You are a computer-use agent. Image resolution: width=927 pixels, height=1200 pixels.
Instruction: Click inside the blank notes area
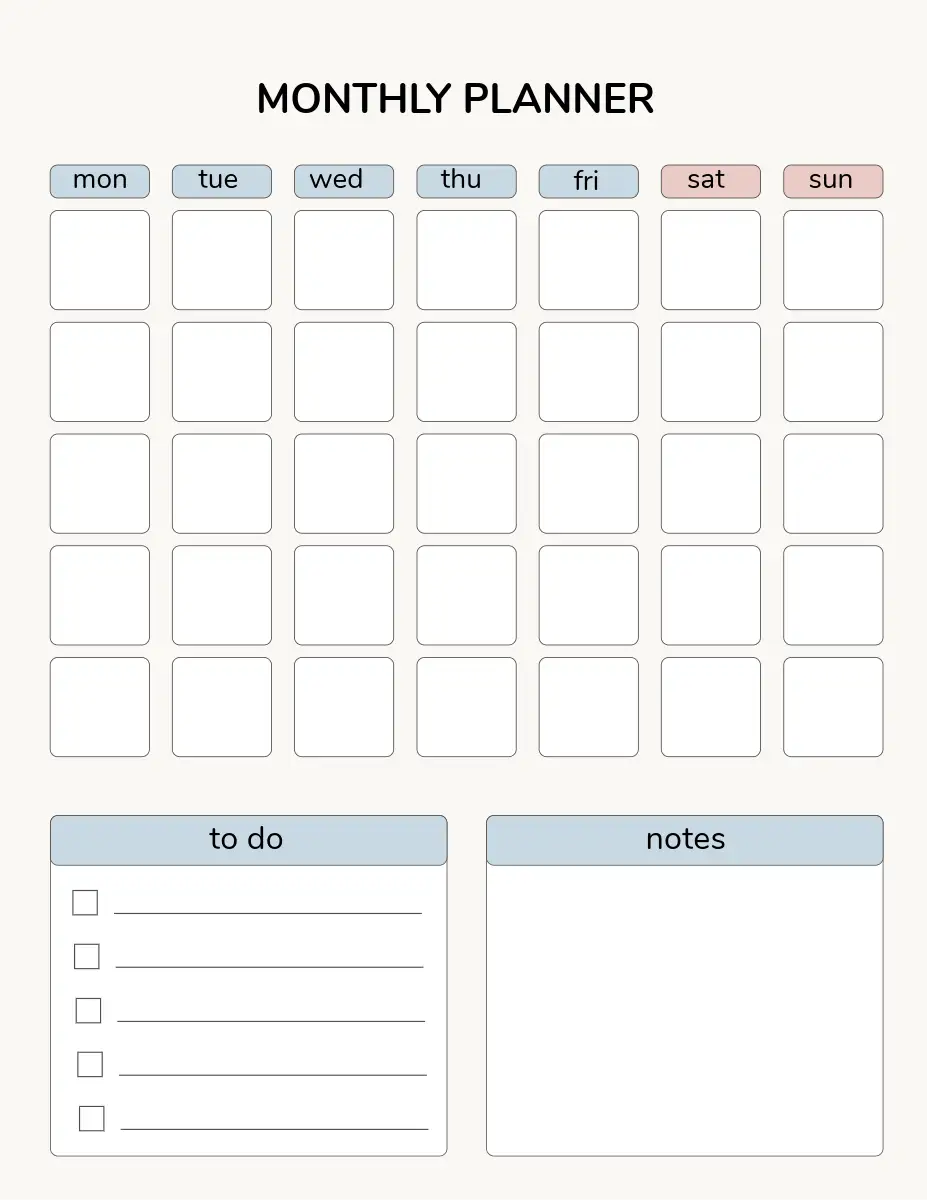(x=685, y=1010)
